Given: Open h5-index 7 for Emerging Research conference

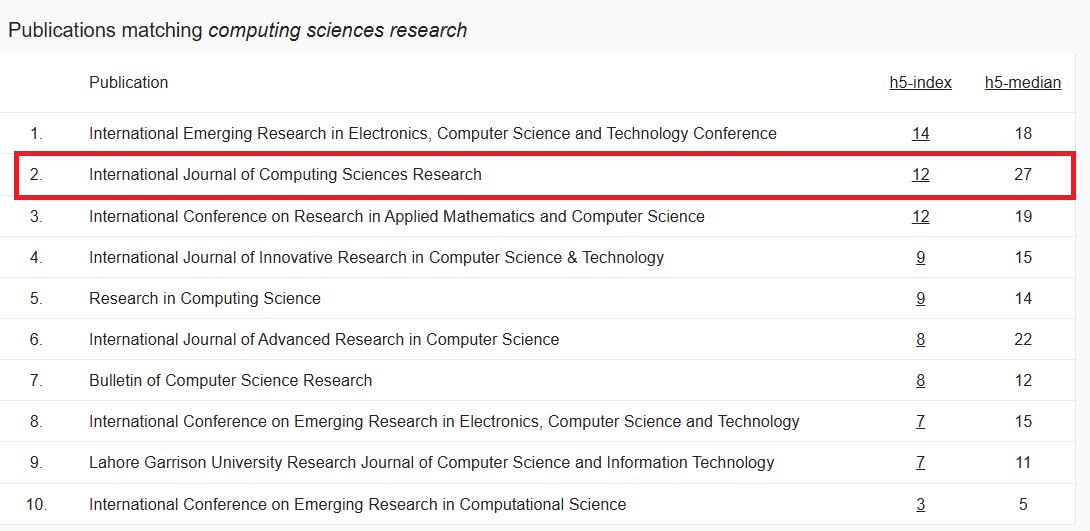Looking at the screenshot, I should (920, 422).
